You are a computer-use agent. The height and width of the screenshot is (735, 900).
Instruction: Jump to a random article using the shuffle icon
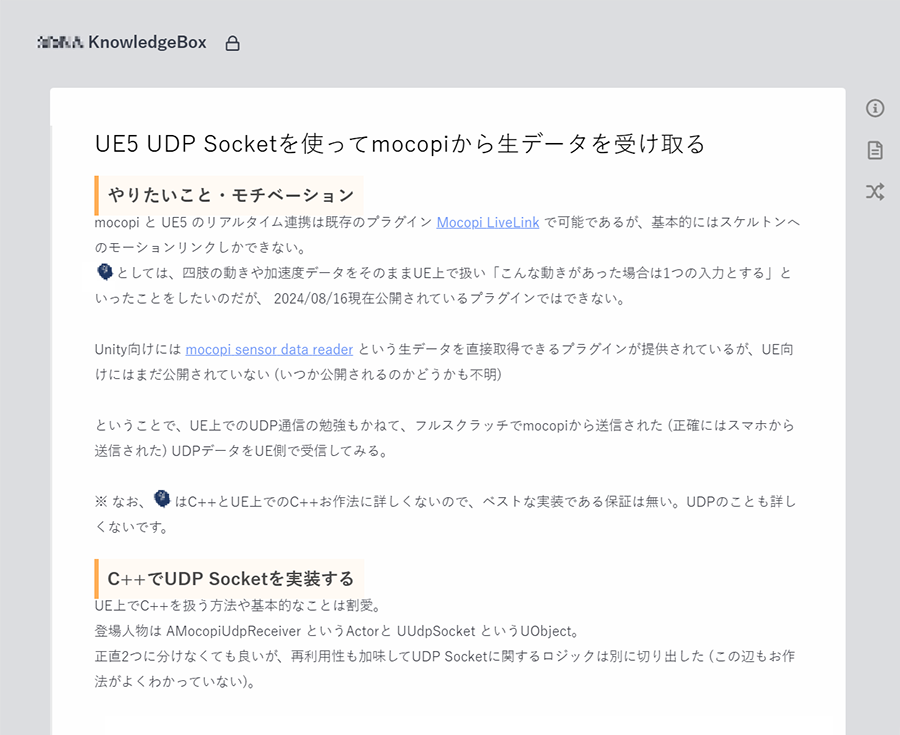[875, 190]
